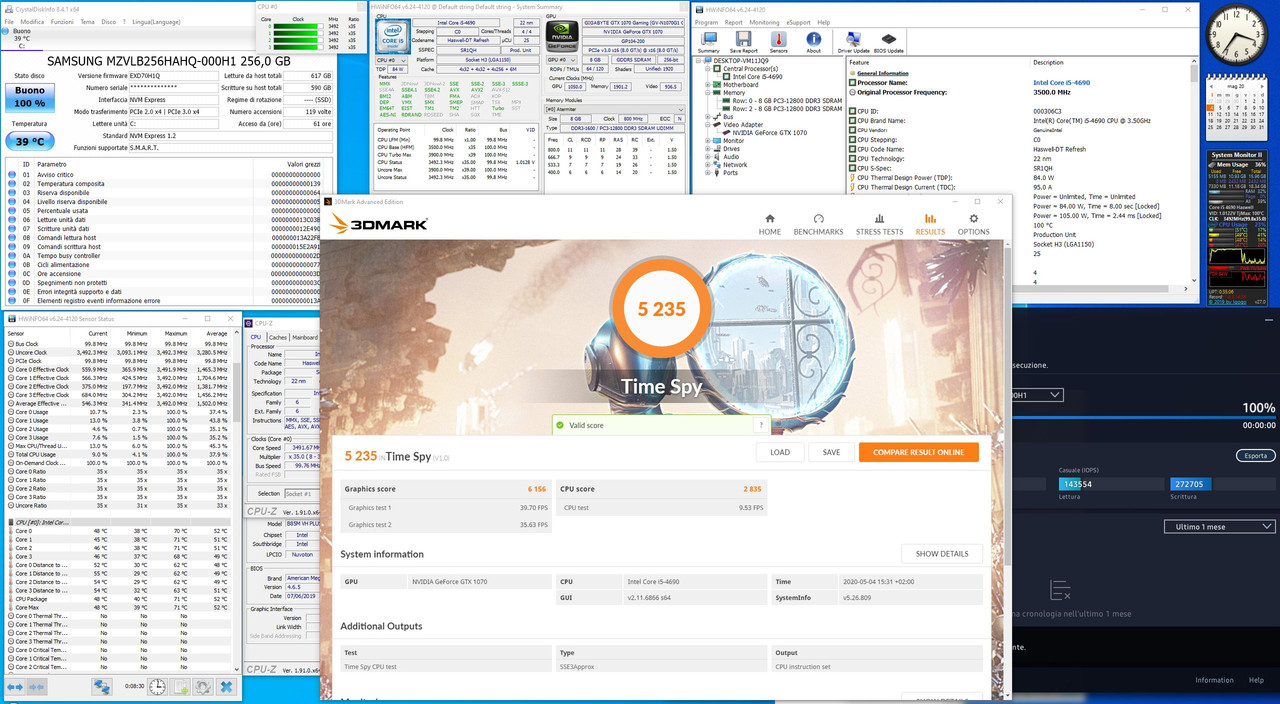Open Funzioni menu in CrystalDiskInfo
The width and height of the screenshot is (1280, 704).
tap(62, 21)
